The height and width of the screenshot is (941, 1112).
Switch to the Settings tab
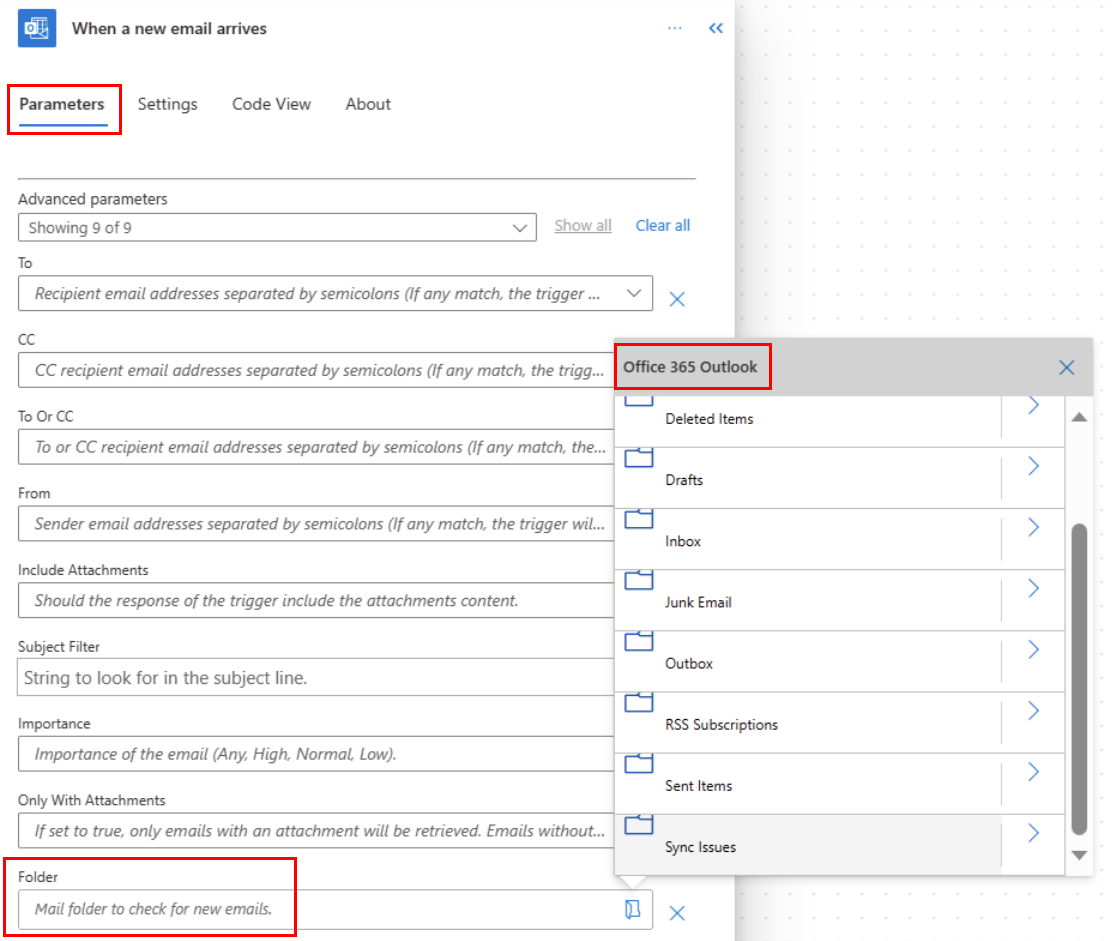click(167, 103)
